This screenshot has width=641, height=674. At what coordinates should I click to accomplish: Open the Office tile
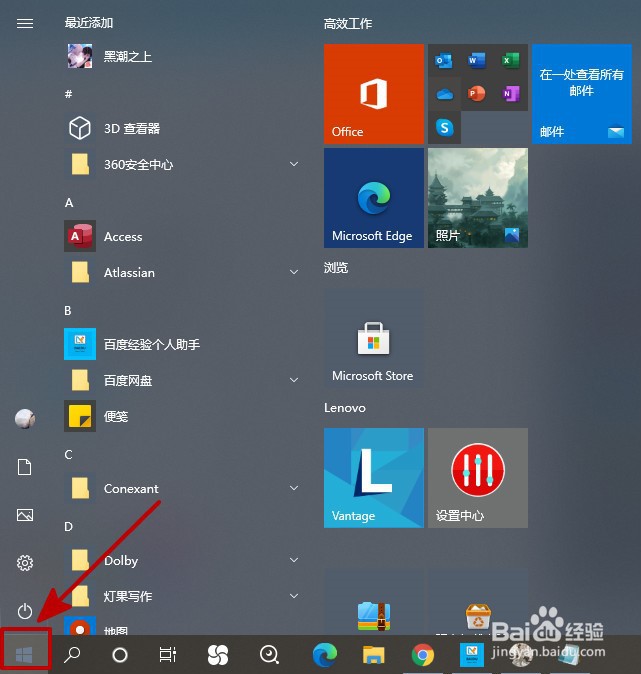pos(374,94)
